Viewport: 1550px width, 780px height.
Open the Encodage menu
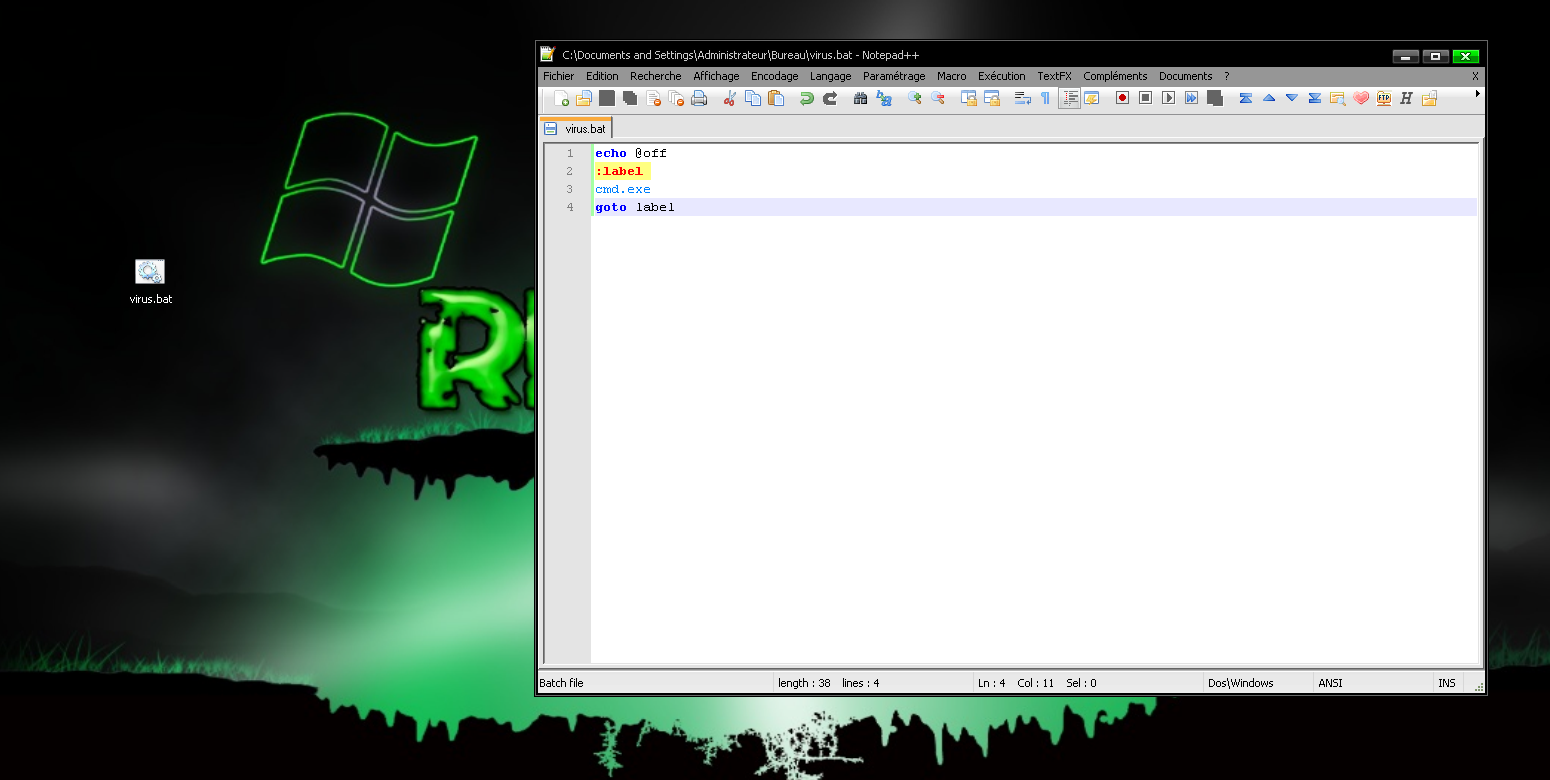(x=774, y=76)
